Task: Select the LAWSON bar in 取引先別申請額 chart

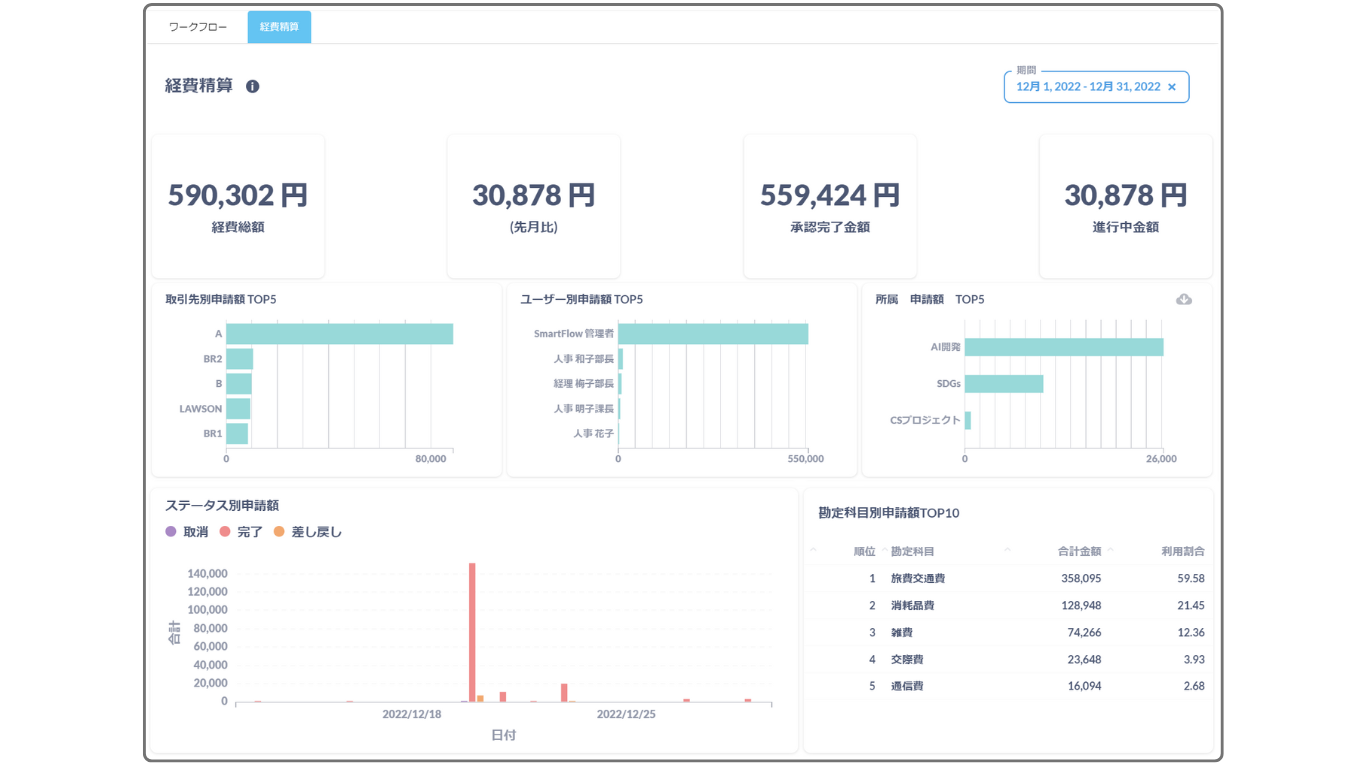Action: [238, 409]
